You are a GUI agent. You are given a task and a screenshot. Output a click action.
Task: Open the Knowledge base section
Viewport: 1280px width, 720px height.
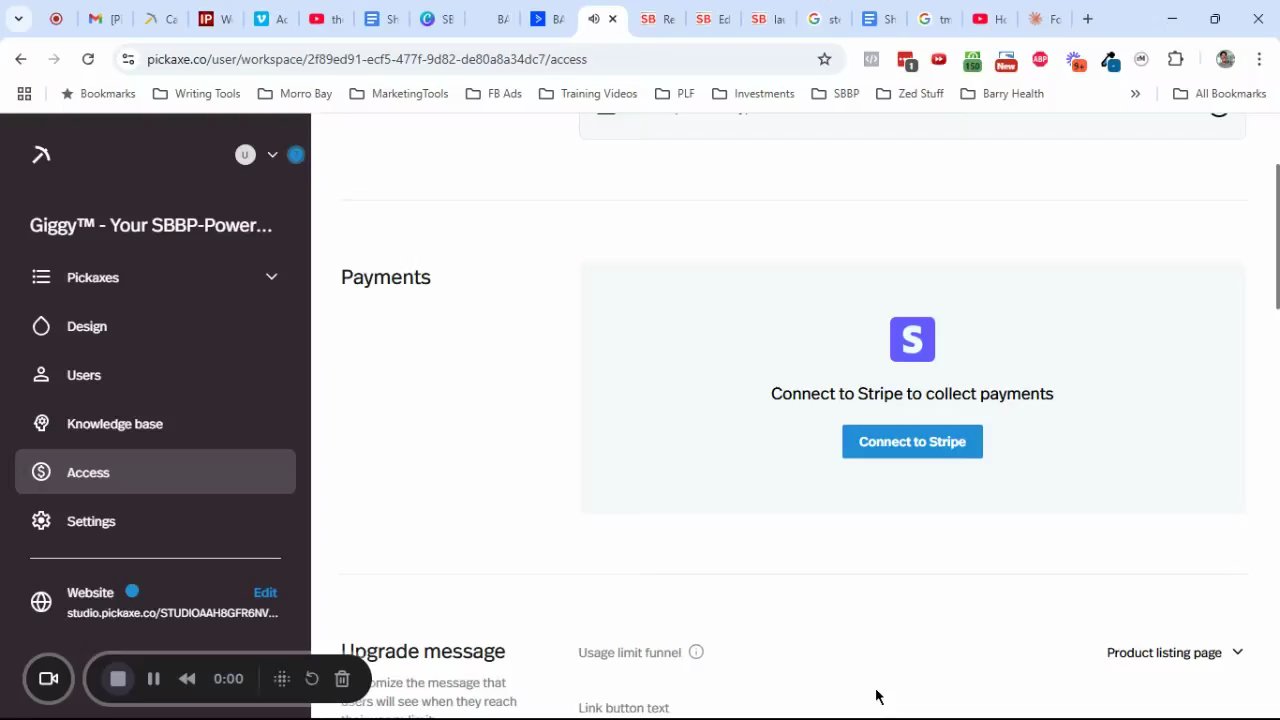coord(115,424)
